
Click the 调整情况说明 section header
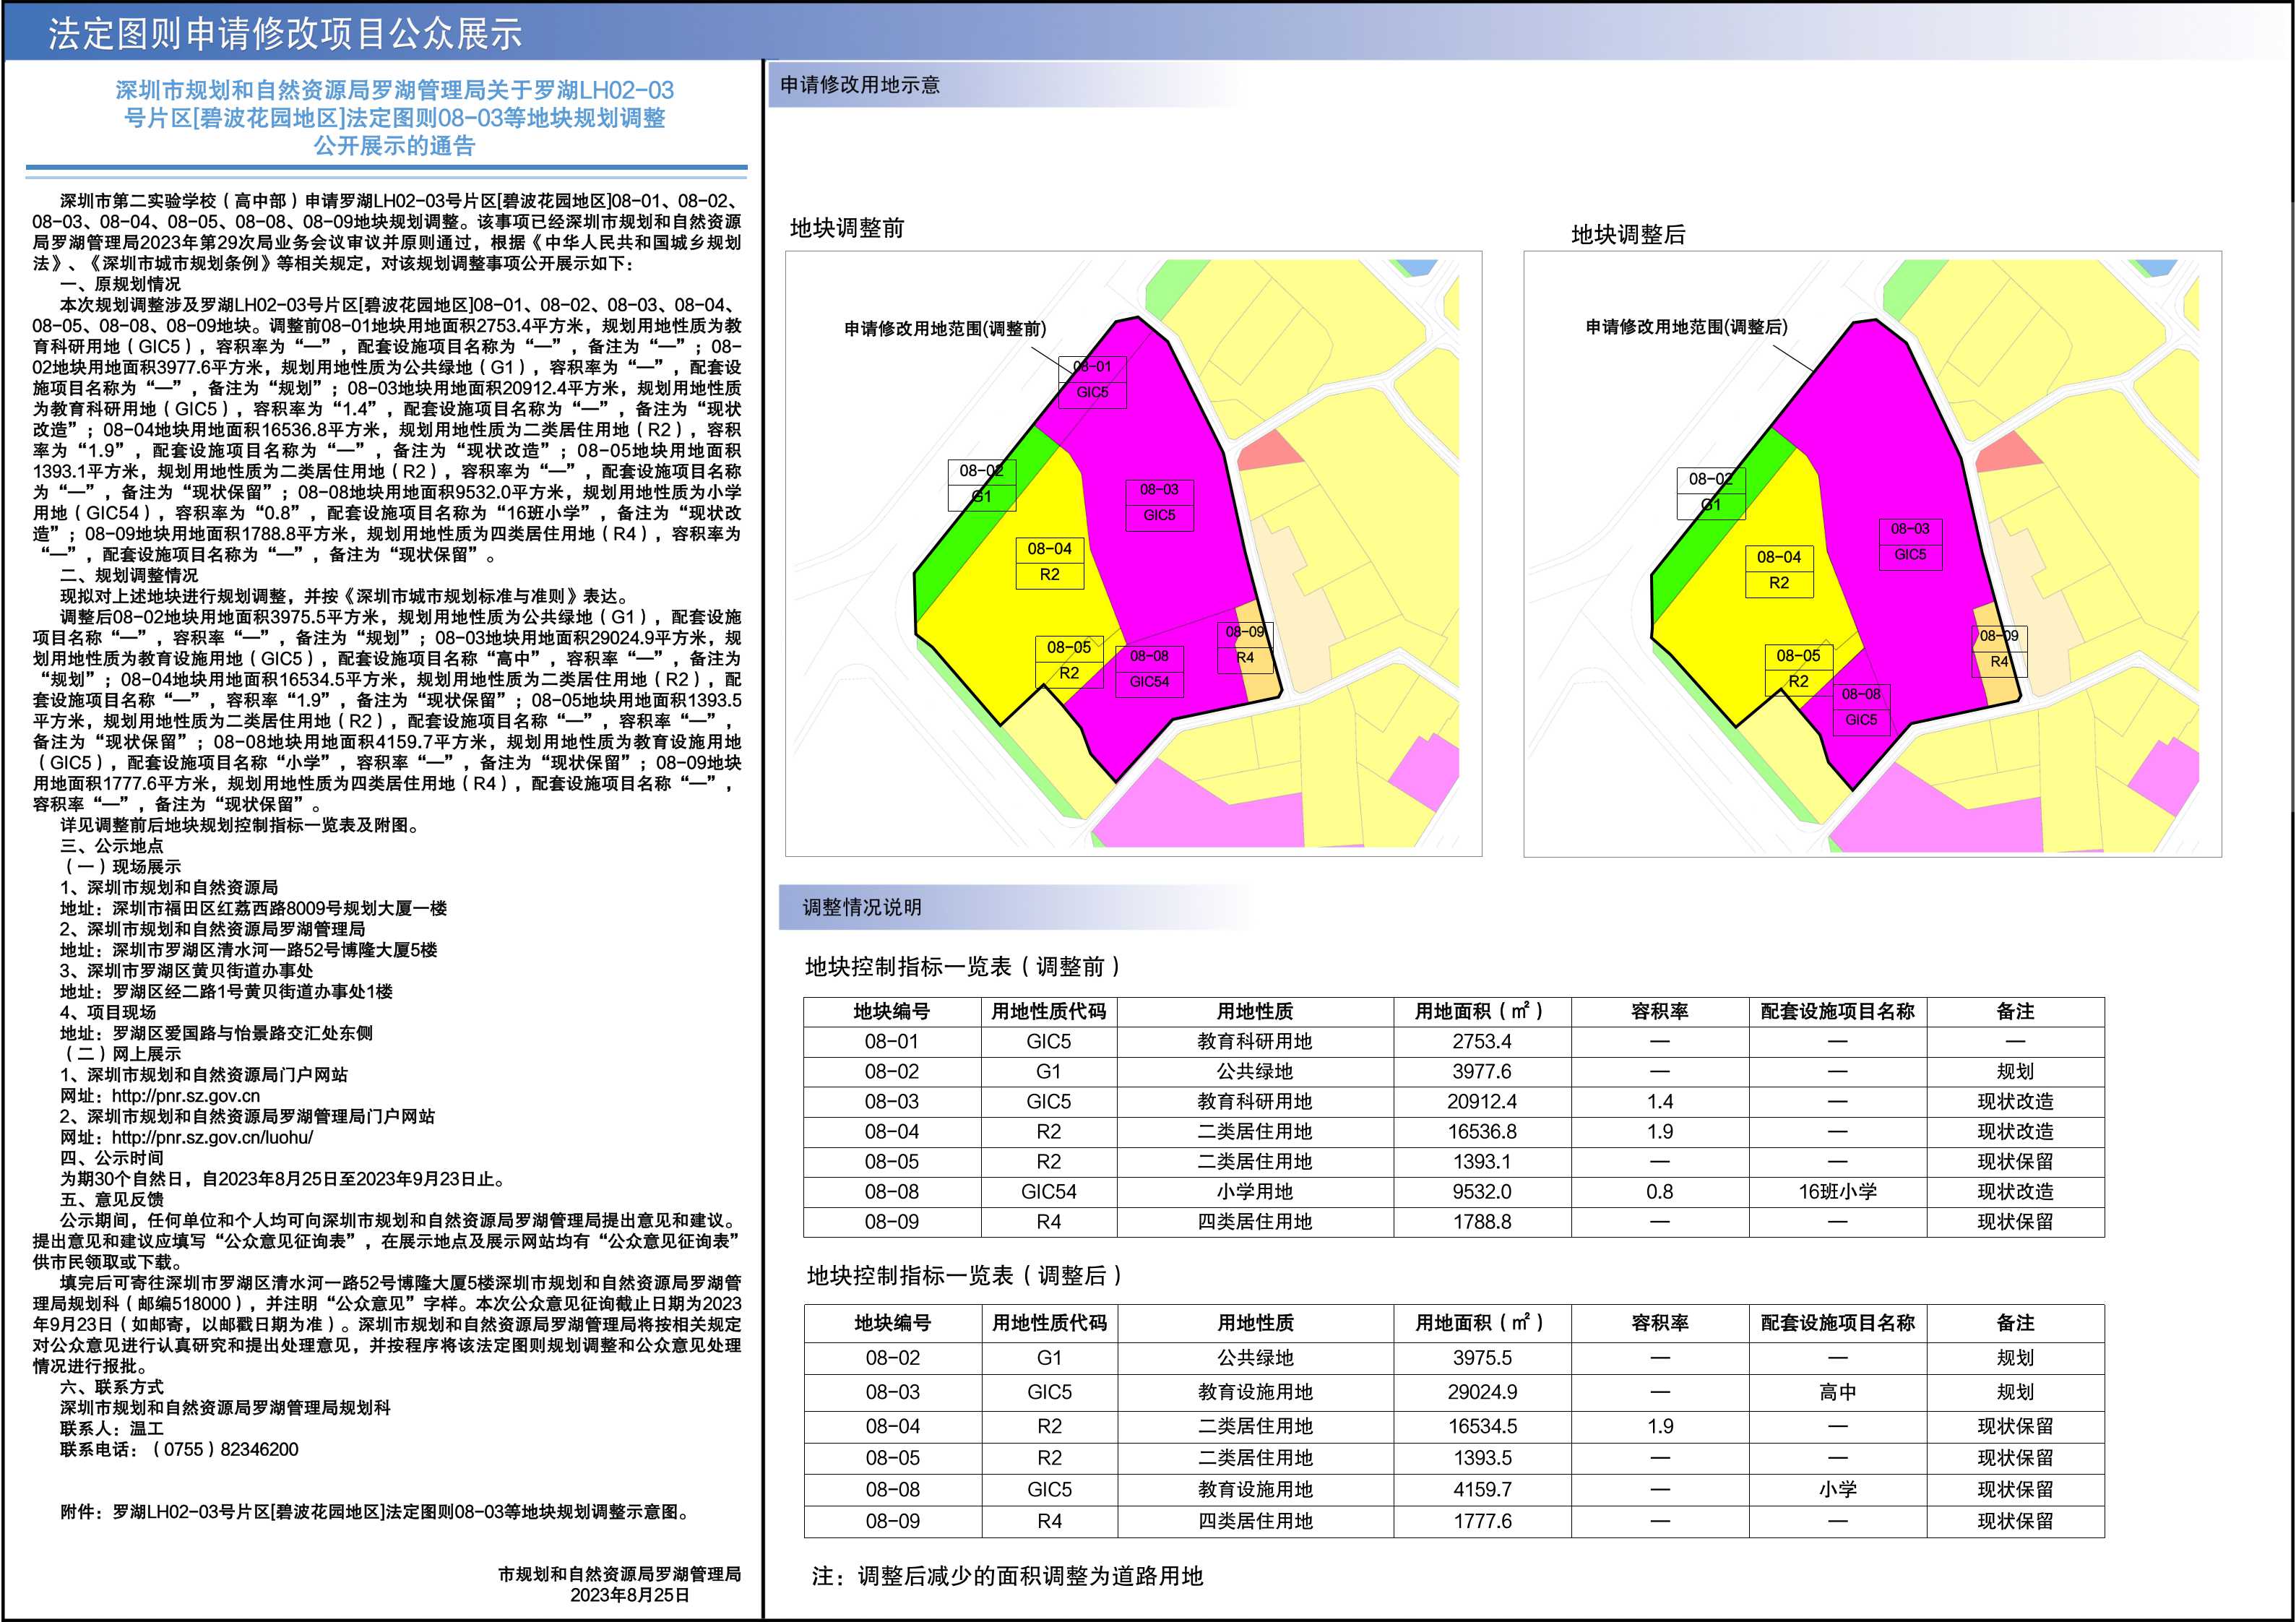click(x=862, y=907)
